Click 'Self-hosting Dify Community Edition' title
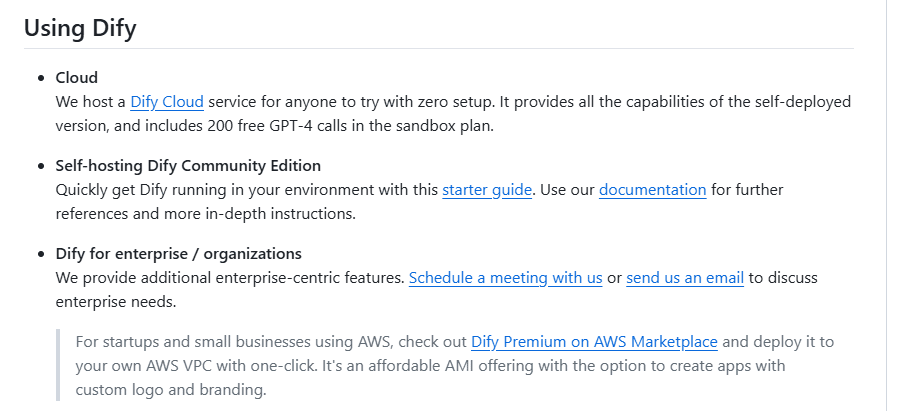 [188, 165]
